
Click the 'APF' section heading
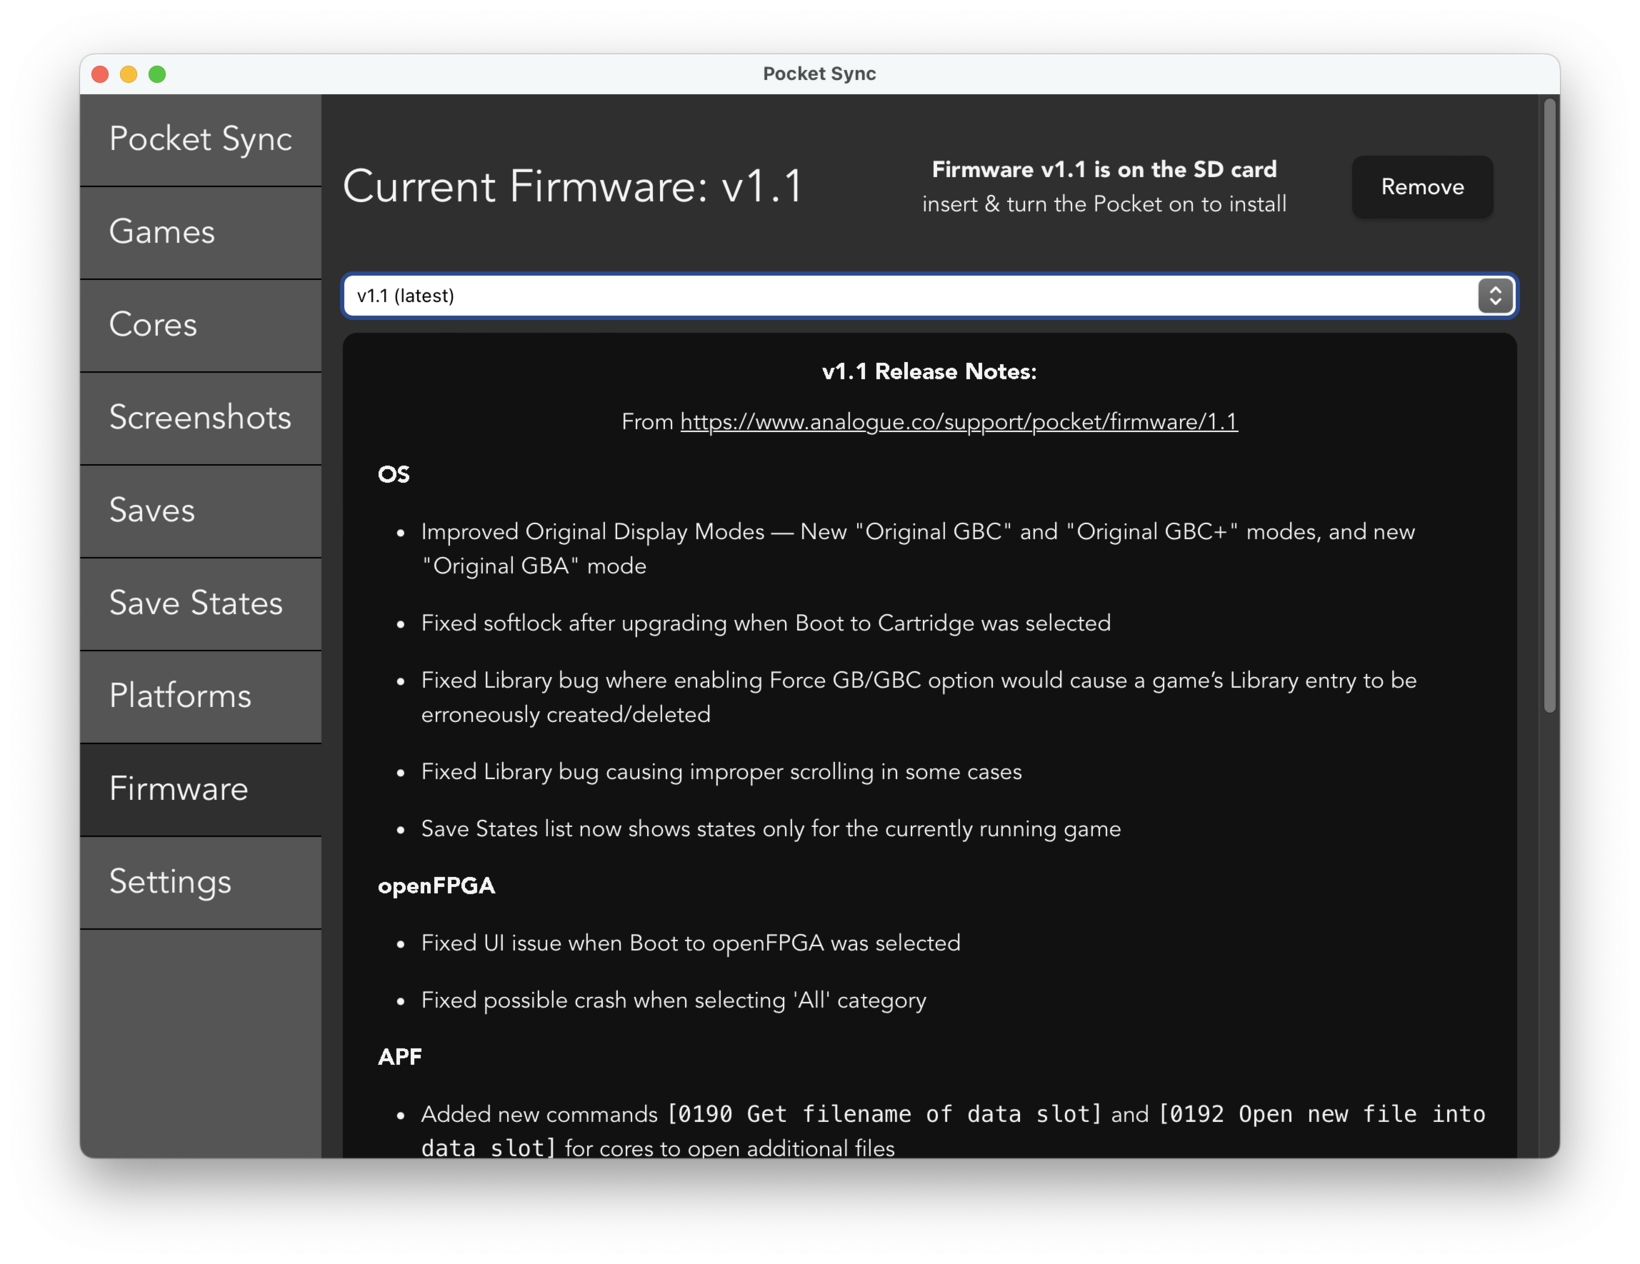click(400, 1057)
